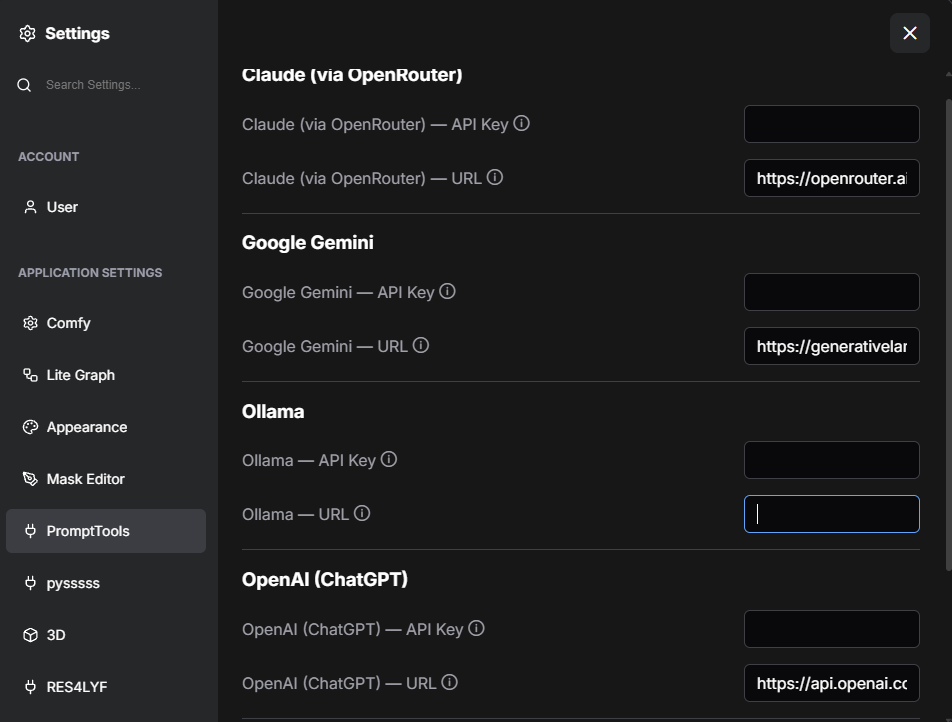Close the Settings dialog

coord(910,33)
